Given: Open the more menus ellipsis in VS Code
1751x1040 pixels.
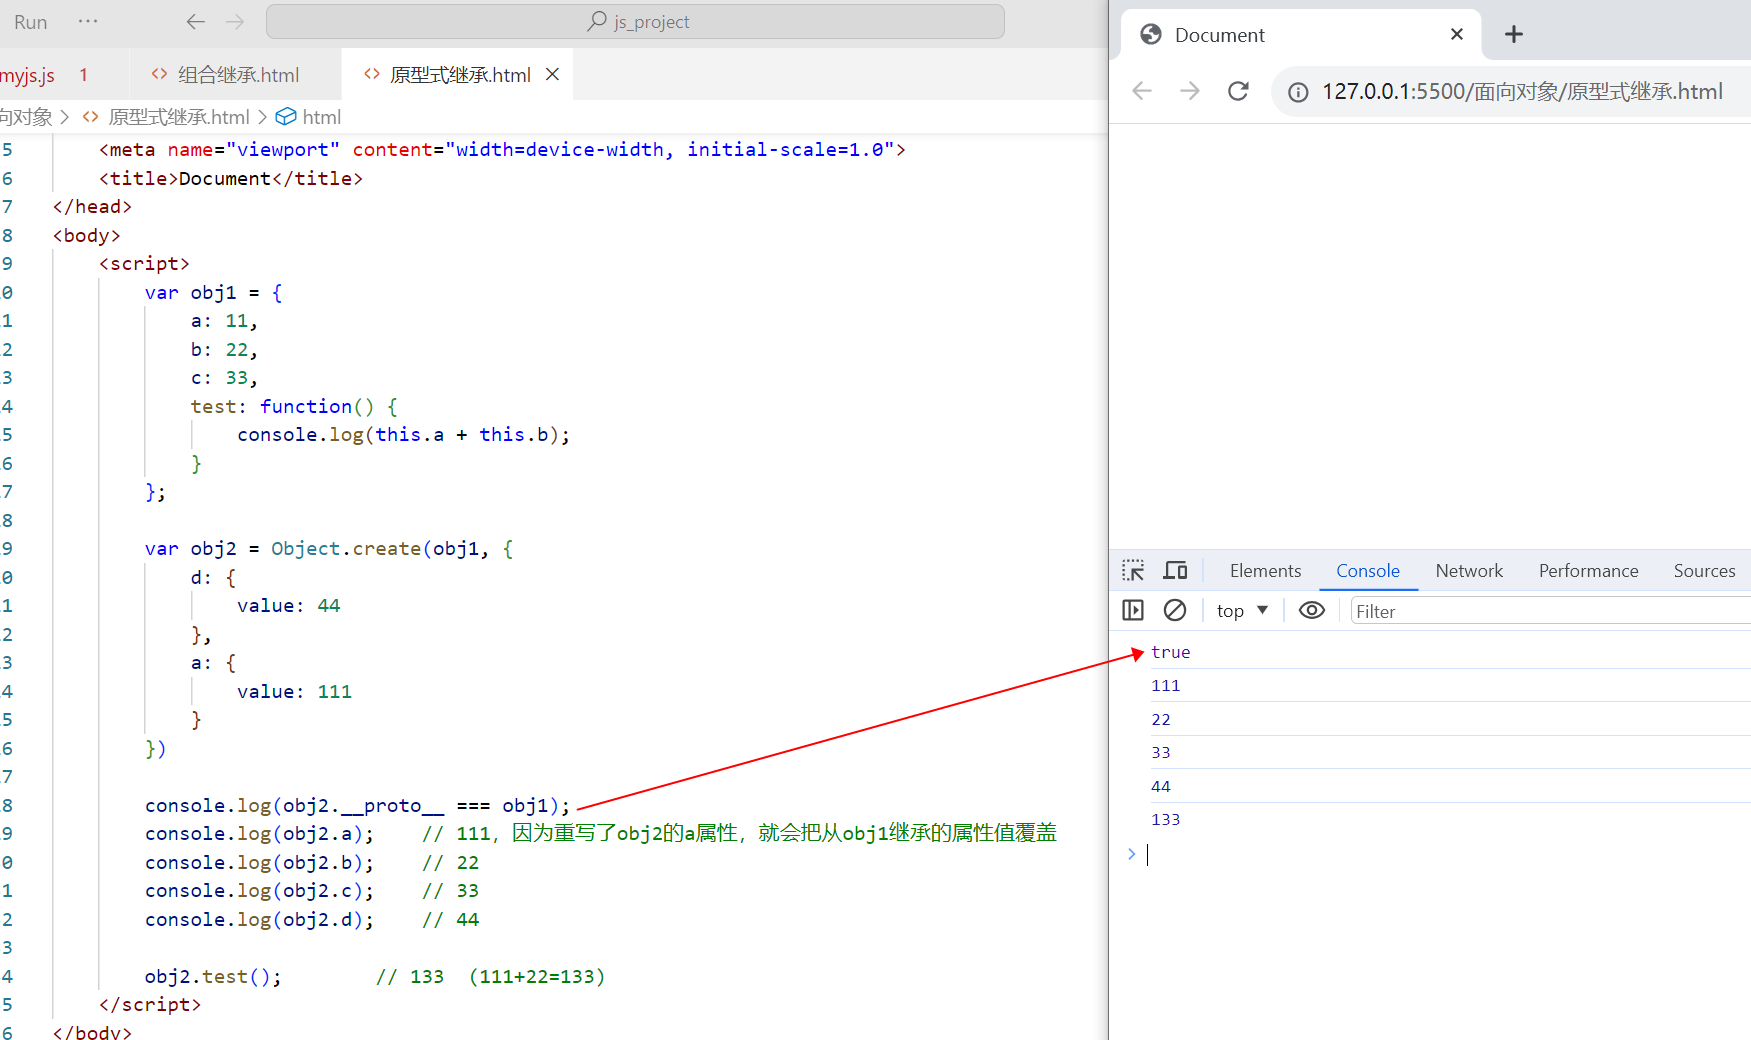Looking at the screenshot, I should pos(88,21).
